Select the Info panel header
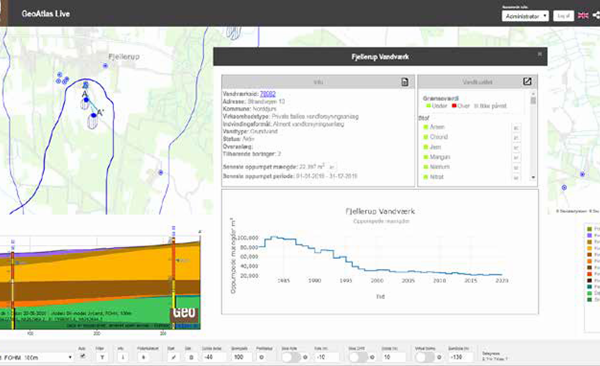The image size is (600, 366). pyautogui.click(x=318, y=82)
